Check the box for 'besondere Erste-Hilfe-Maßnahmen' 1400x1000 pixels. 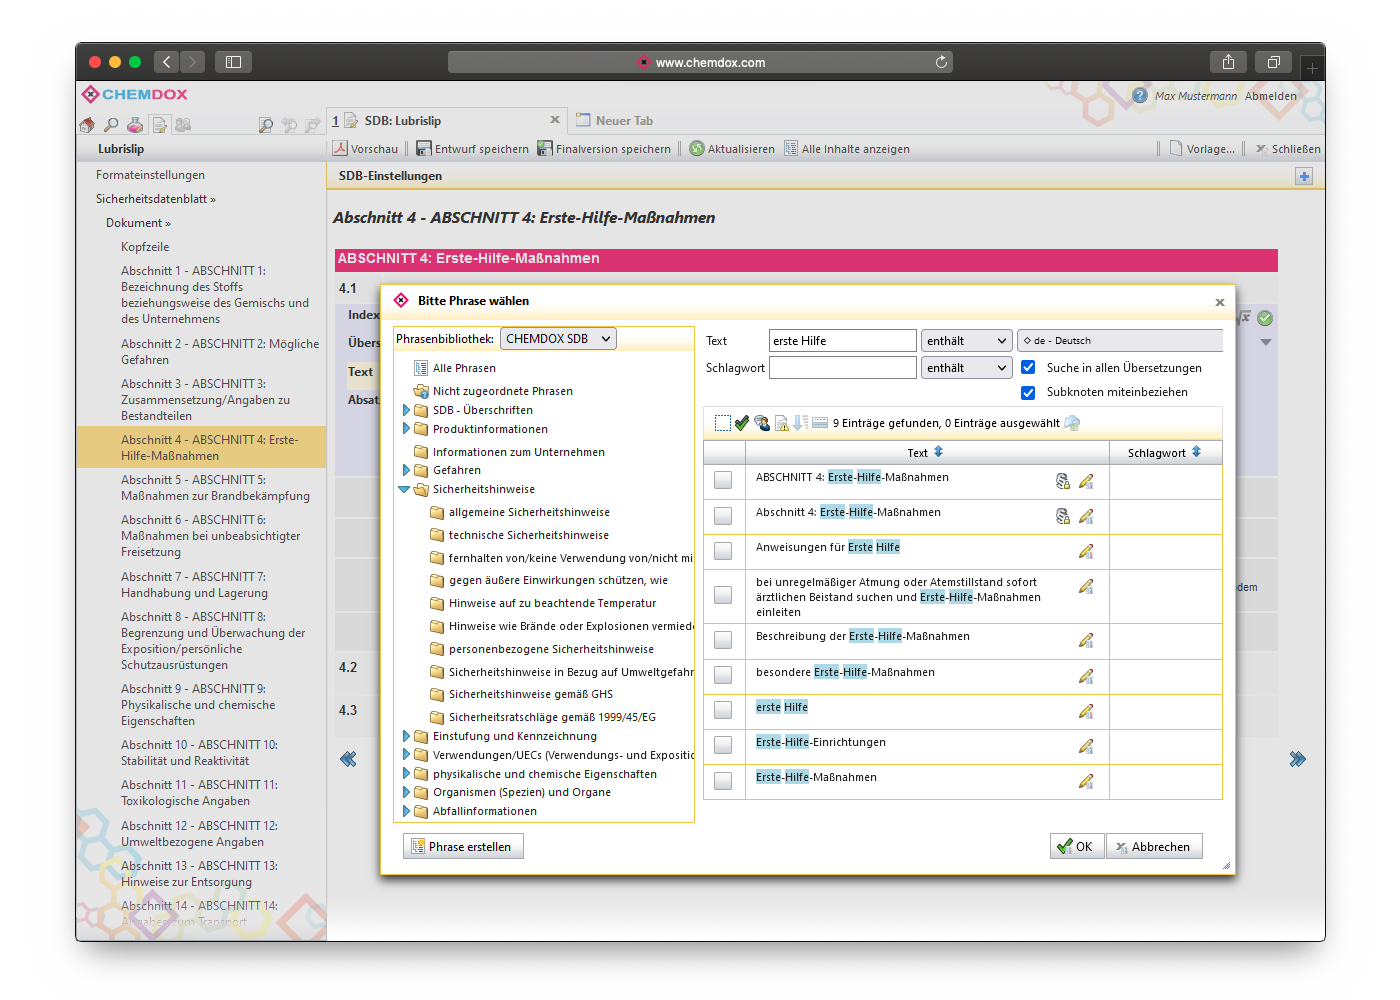click(x=723, y=675)
